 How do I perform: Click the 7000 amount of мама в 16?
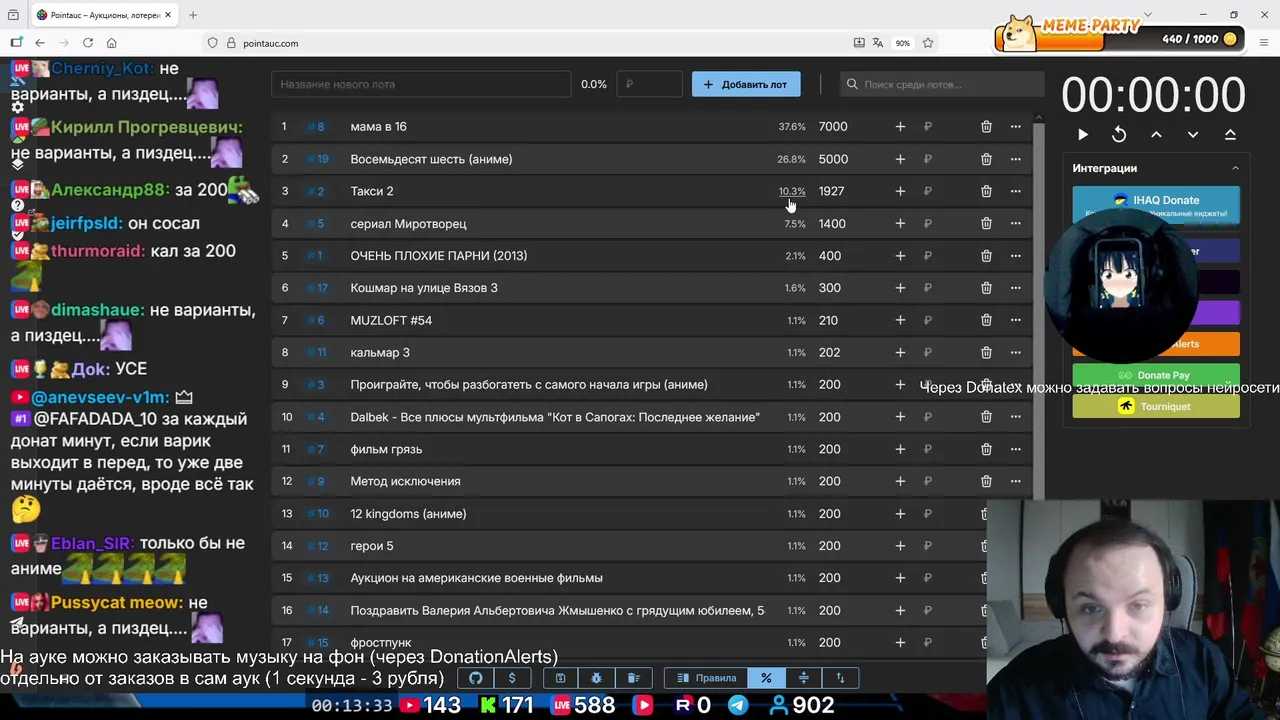tap(833, 127)
